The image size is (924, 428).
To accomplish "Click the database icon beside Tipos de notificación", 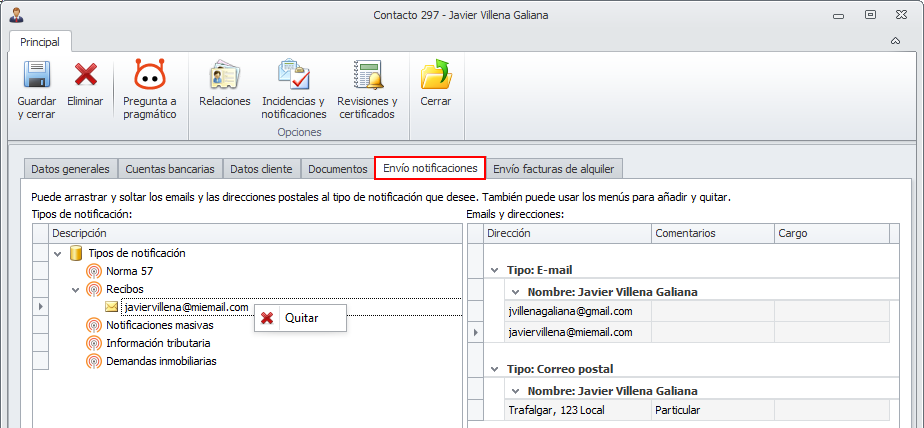I will click(75, 253).
